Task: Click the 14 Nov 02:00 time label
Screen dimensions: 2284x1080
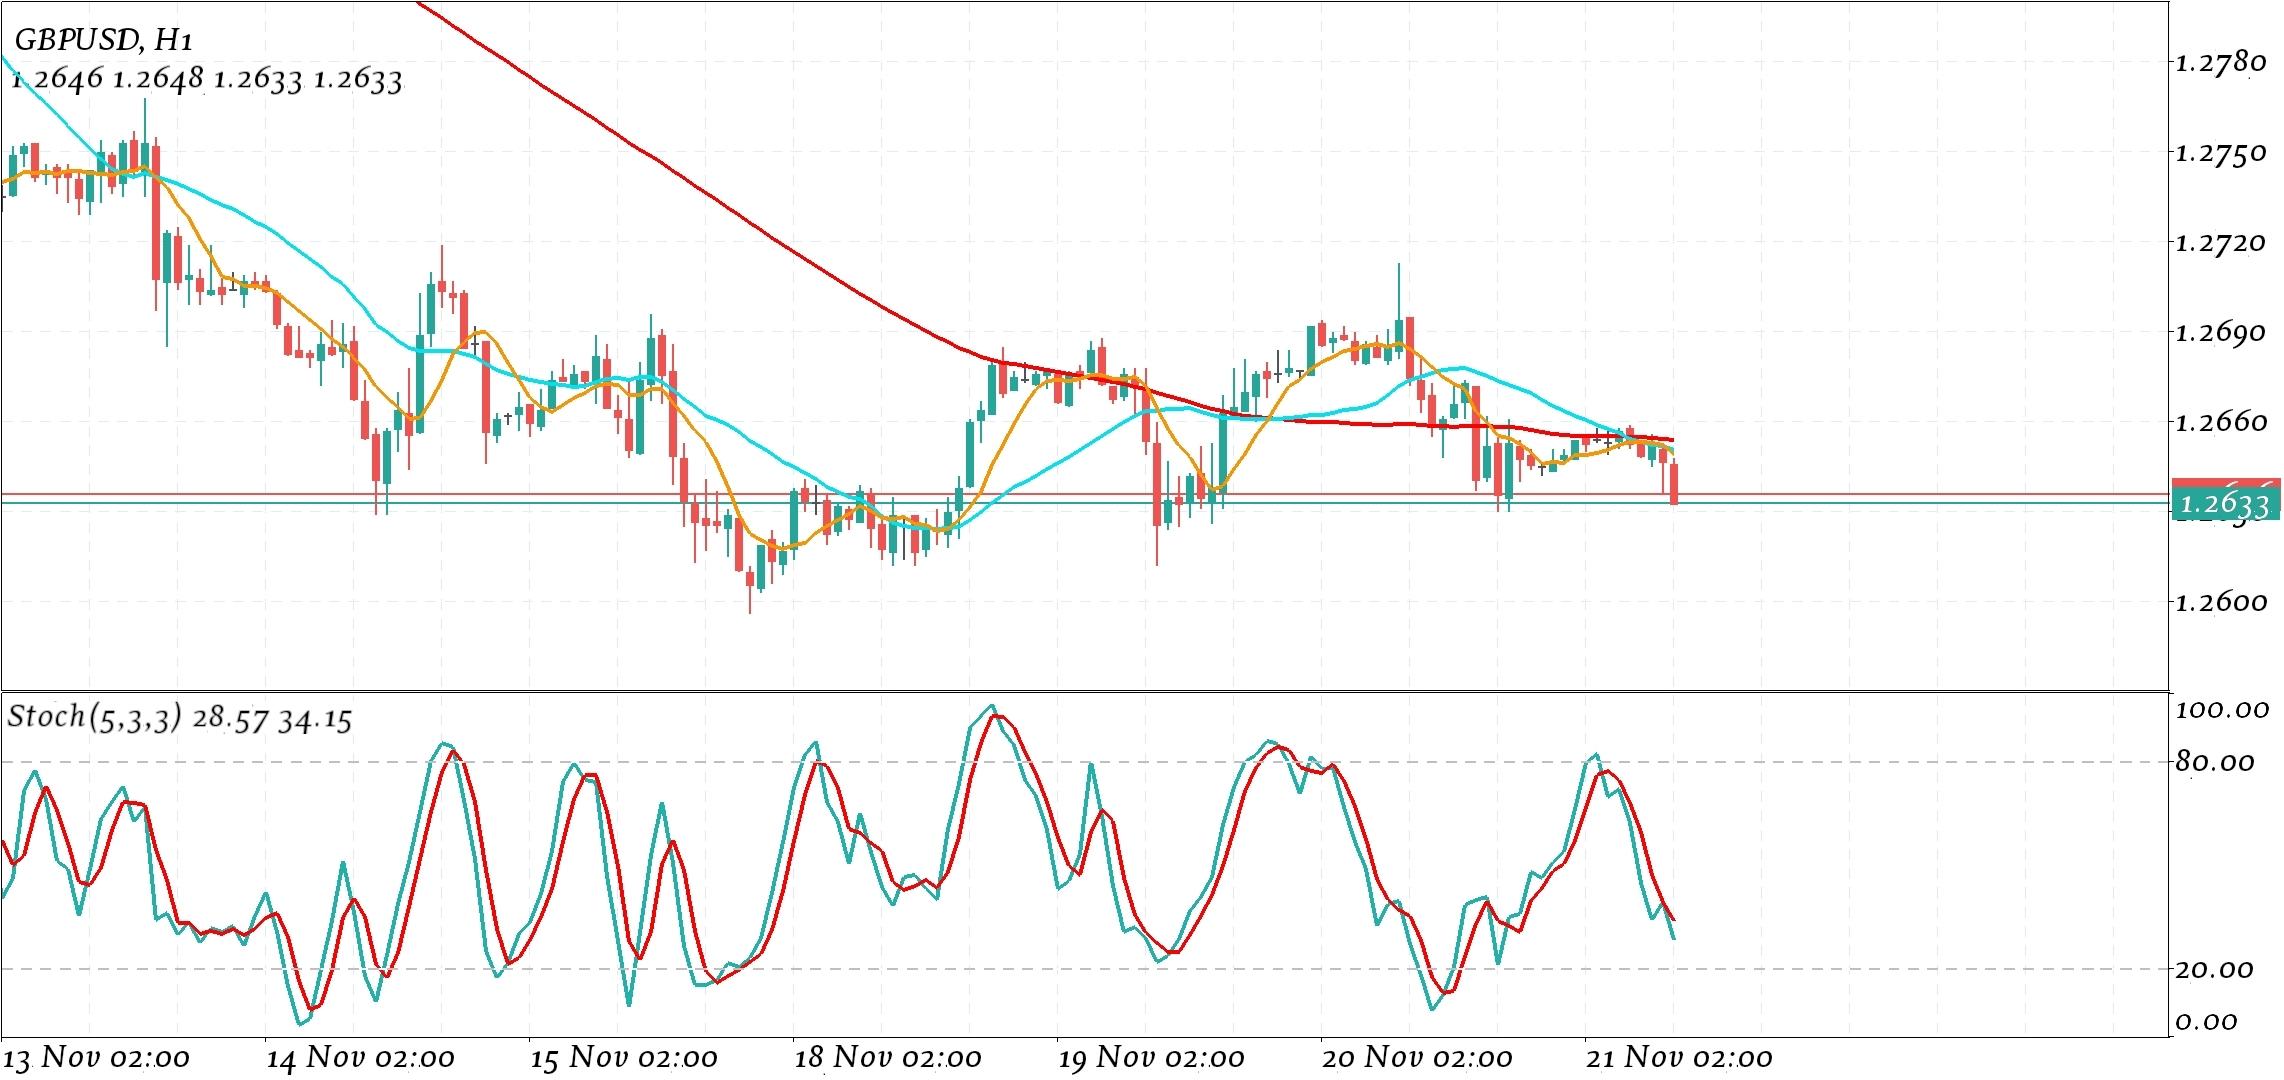Action: tap(360, 1058)
